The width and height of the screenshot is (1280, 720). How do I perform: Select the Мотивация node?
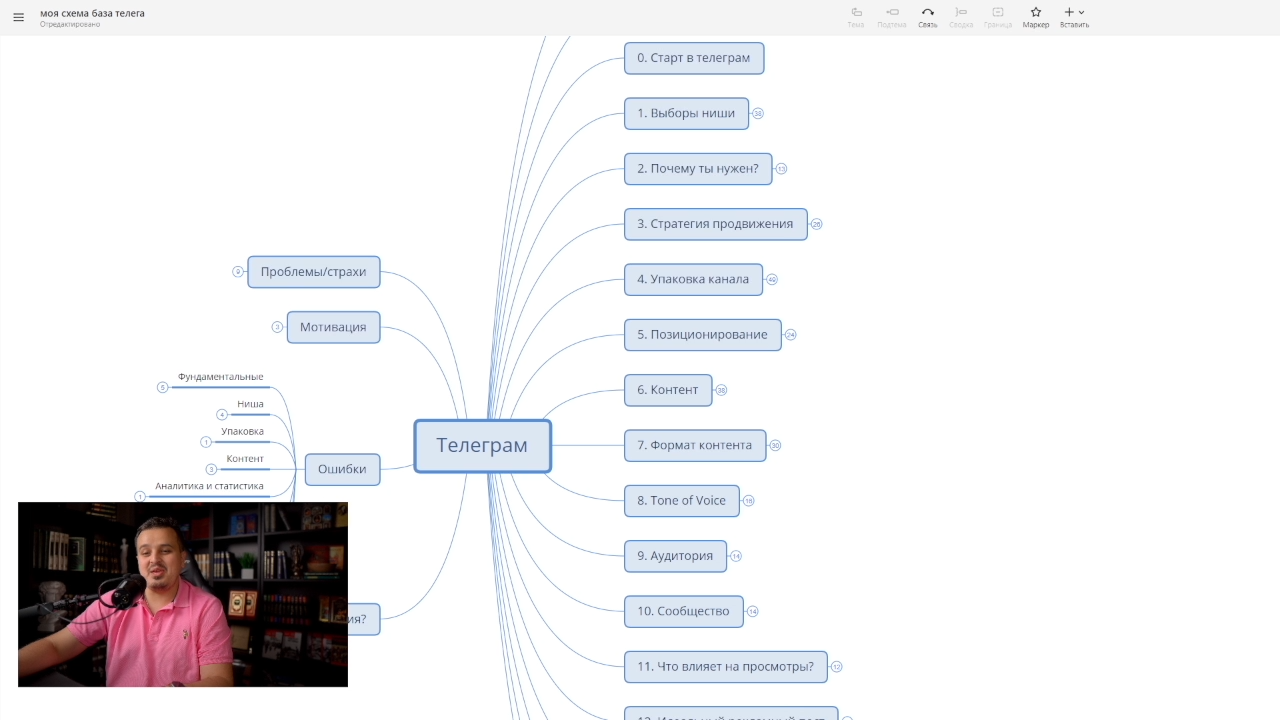click(333, 327)
